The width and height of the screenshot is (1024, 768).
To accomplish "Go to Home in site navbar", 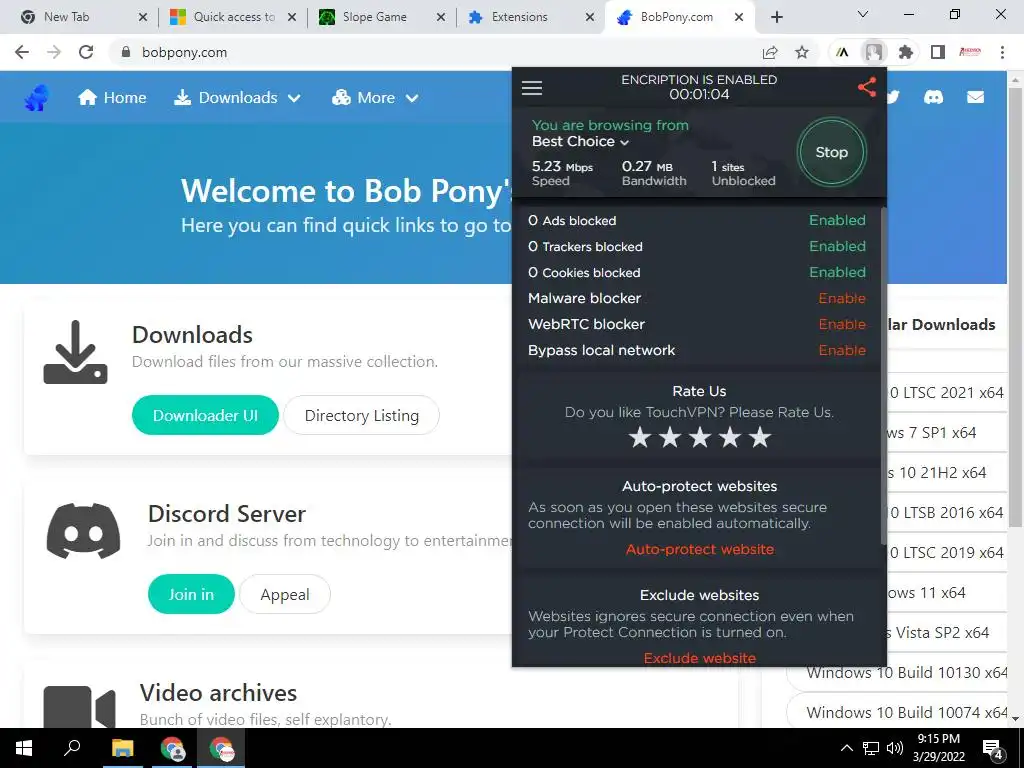I will tap(112, 98).
